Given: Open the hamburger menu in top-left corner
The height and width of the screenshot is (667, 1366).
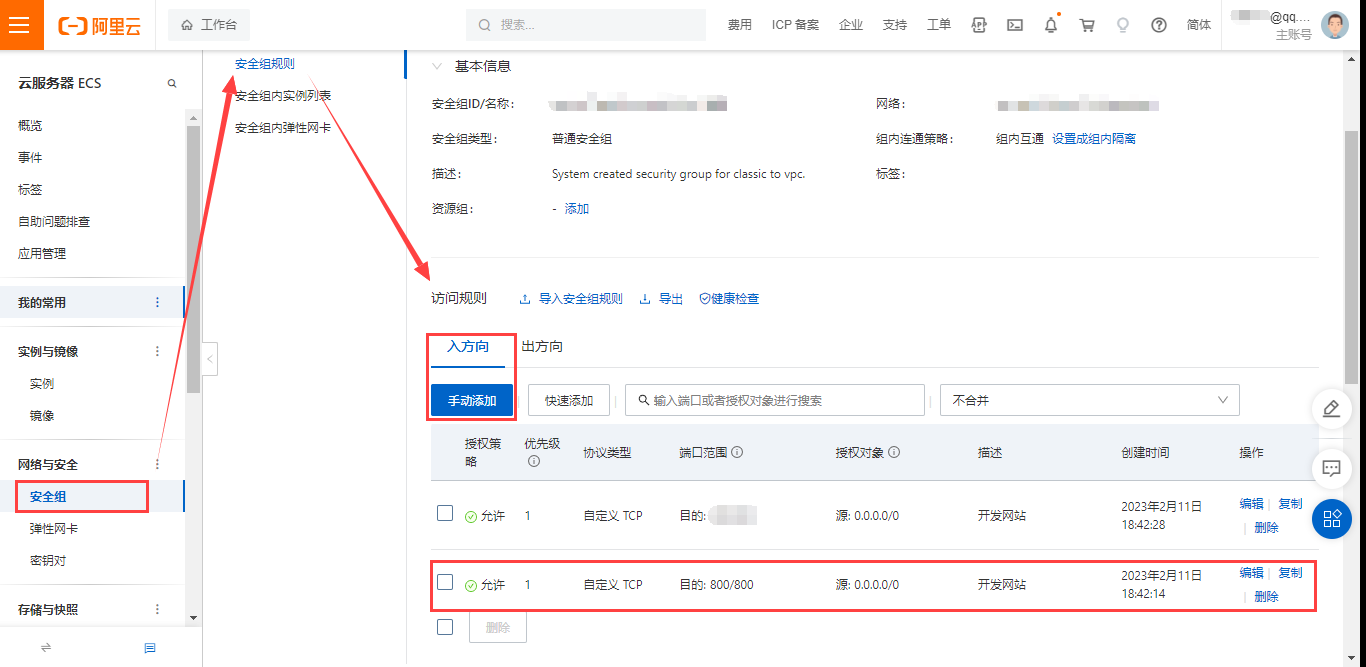Looking at the screenshot, I should click(21, 25).
